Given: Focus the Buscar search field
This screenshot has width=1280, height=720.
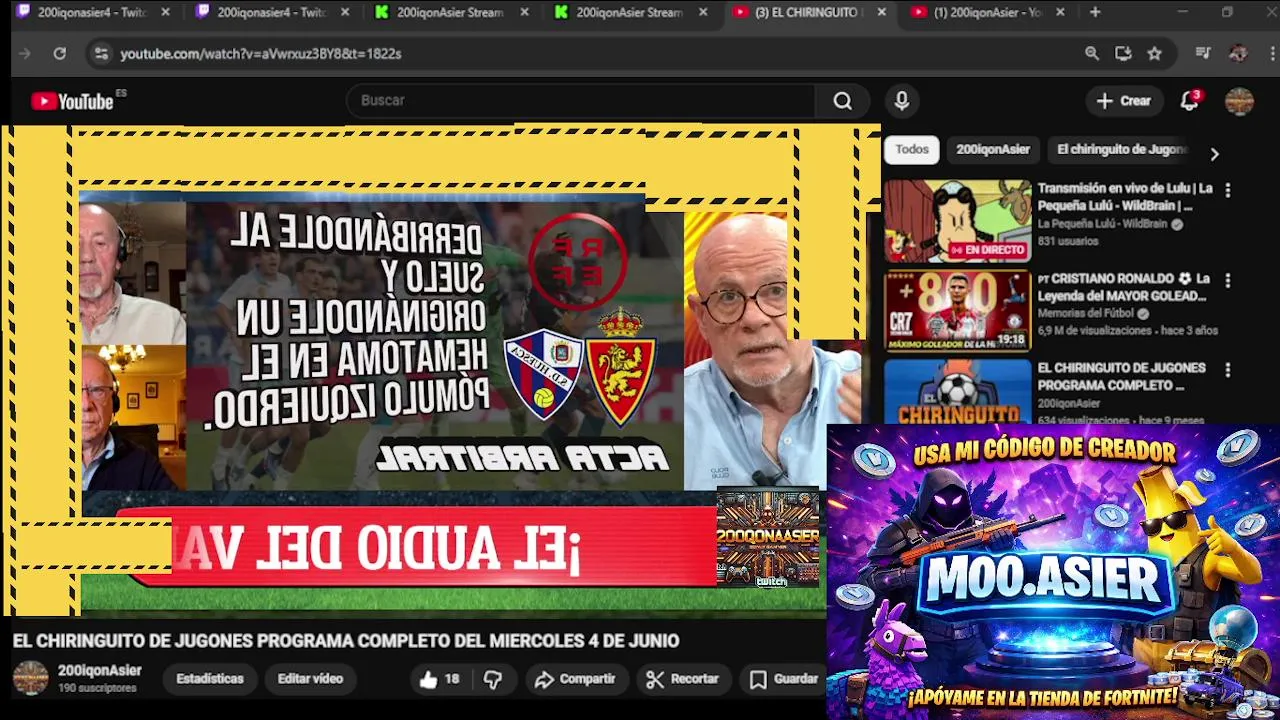Looking at the screenshot, I should (581, 100).
